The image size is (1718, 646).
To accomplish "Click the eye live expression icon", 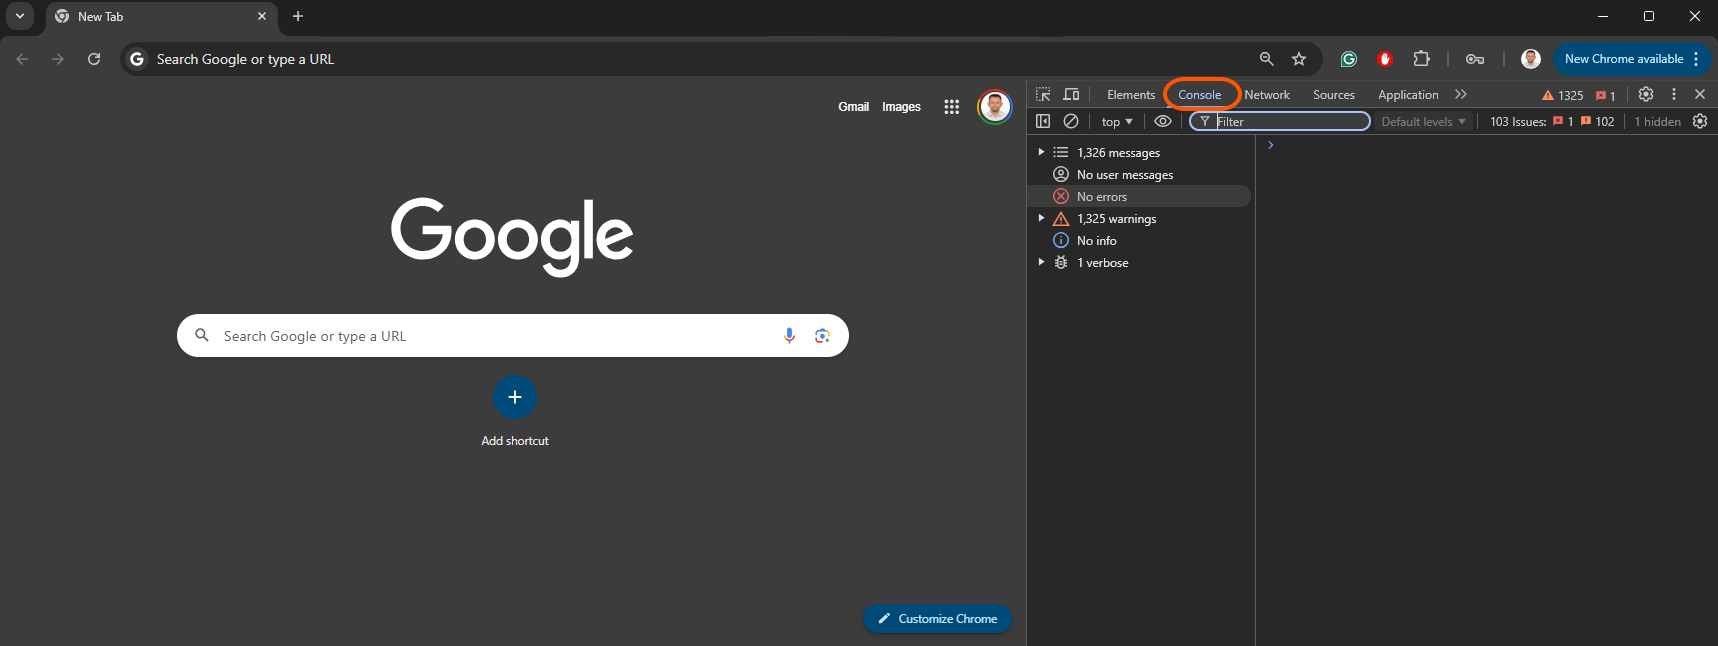I will click(1163, 121).
